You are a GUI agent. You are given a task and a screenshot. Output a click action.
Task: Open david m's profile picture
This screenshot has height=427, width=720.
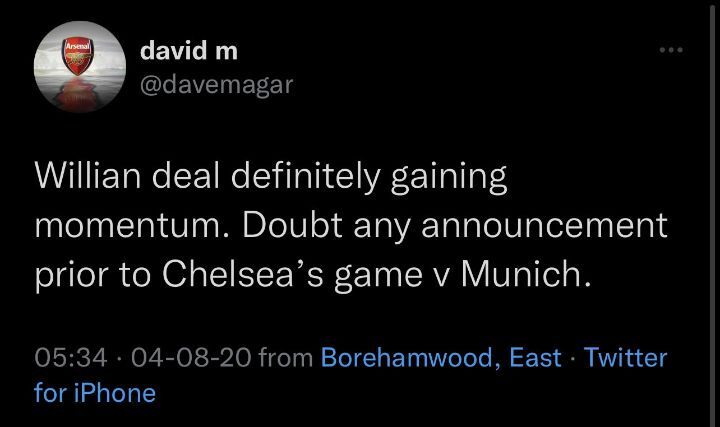(80, 67)
